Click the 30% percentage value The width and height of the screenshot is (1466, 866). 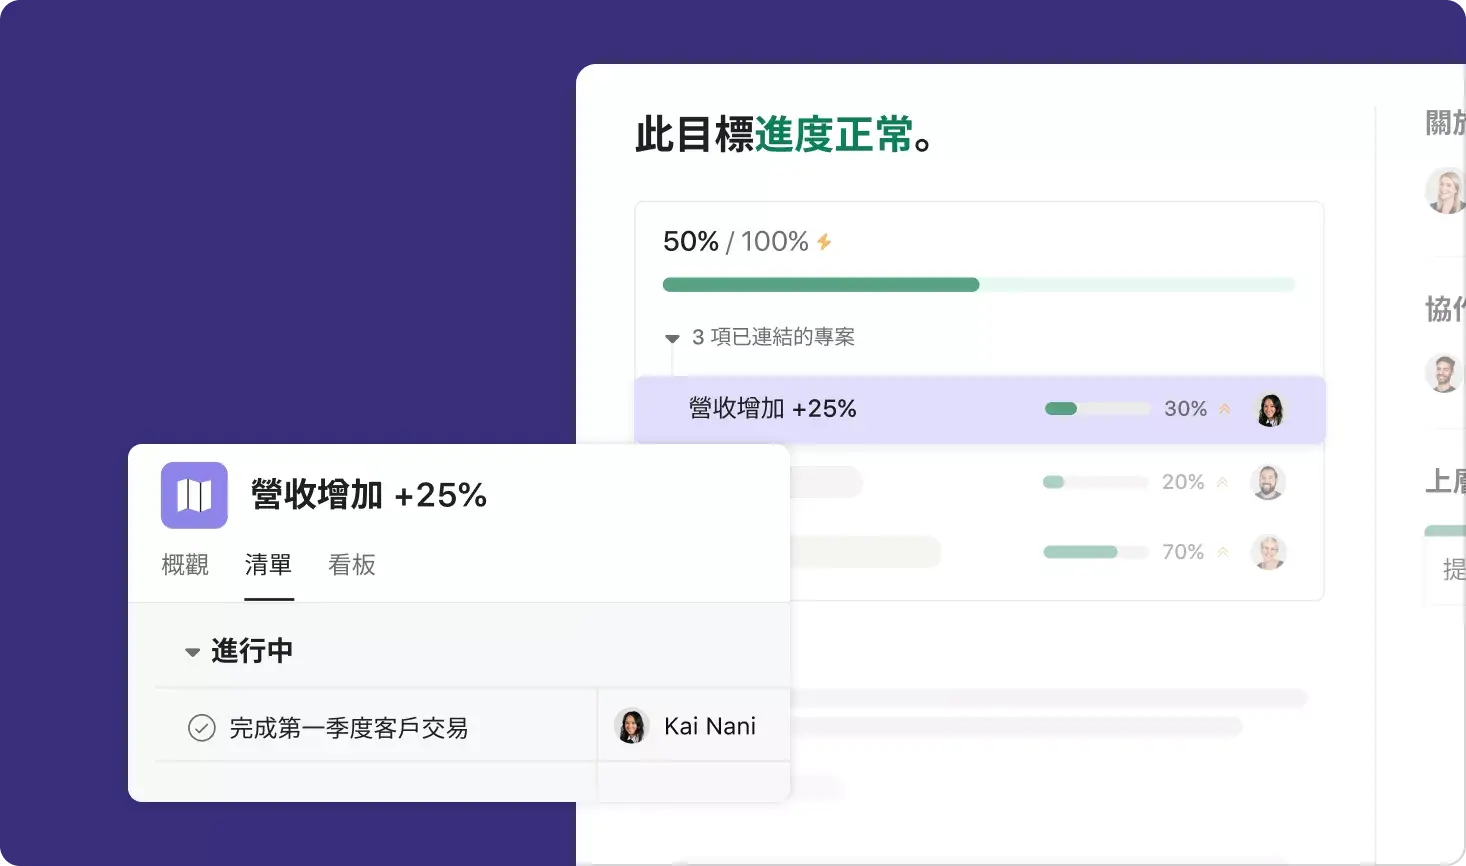tap(1186, 408)
